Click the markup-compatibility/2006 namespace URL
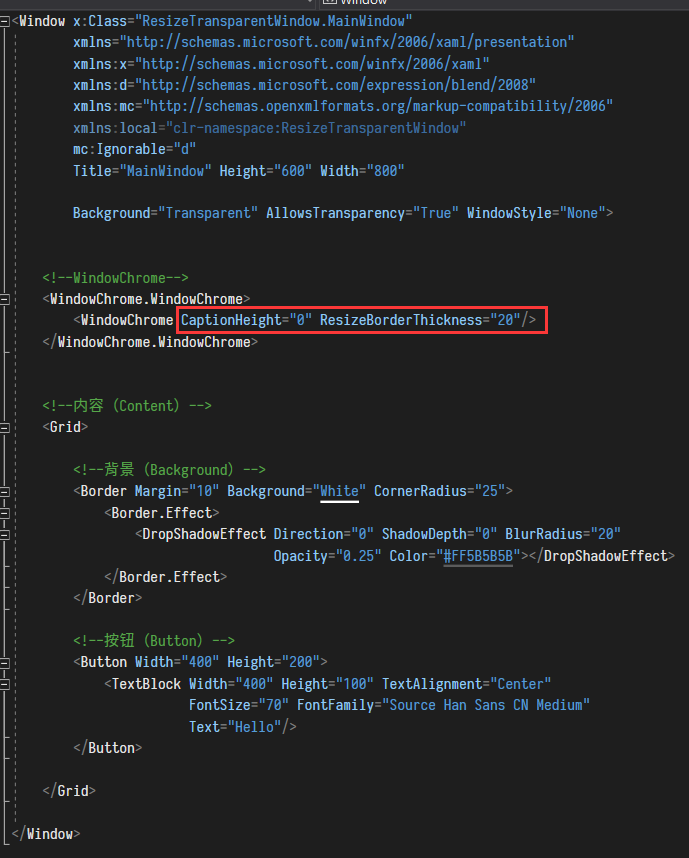This screenshot has width=689, height=858. click(378, 106)
